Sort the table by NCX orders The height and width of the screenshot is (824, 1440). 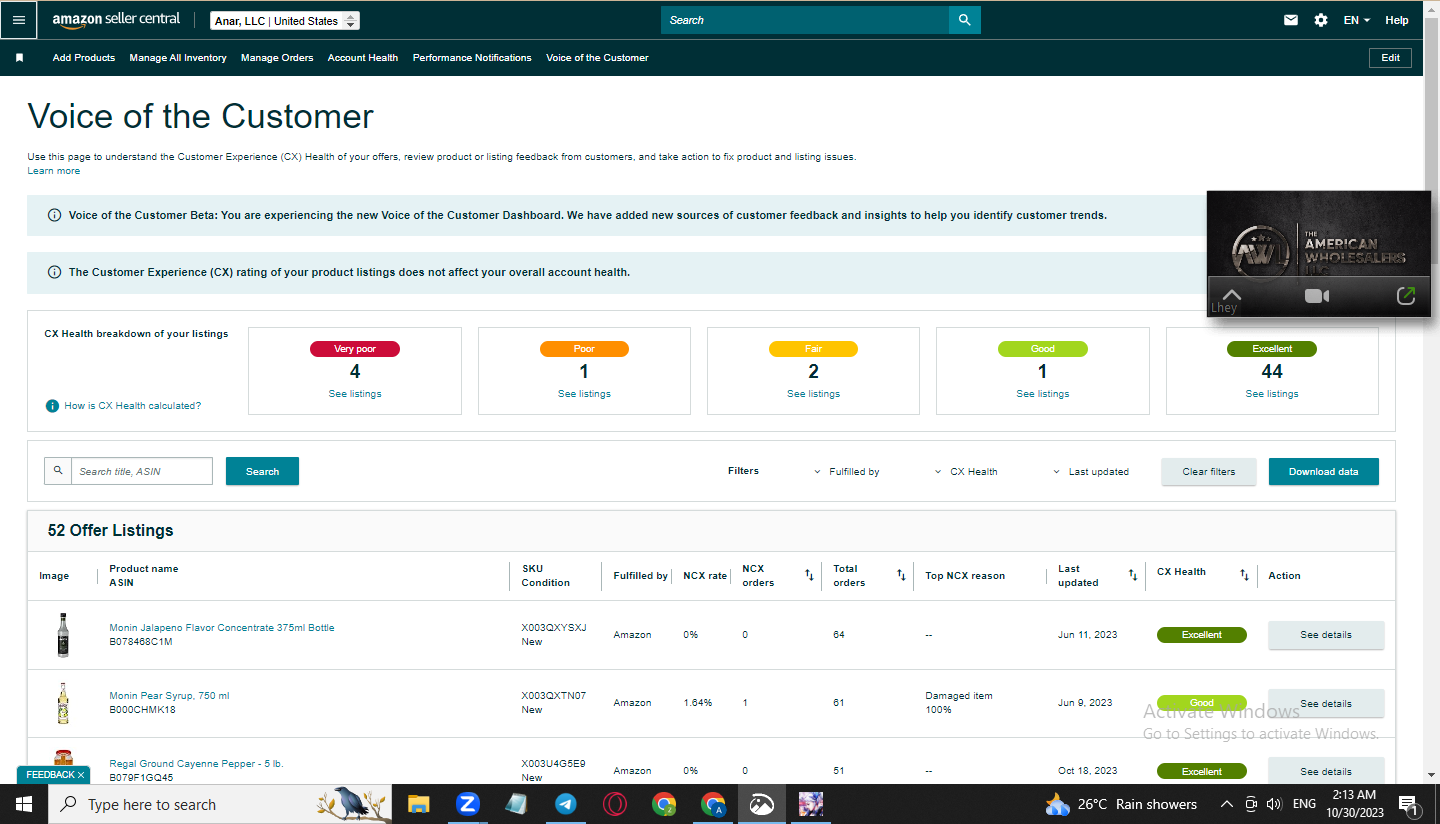point(809,575)
